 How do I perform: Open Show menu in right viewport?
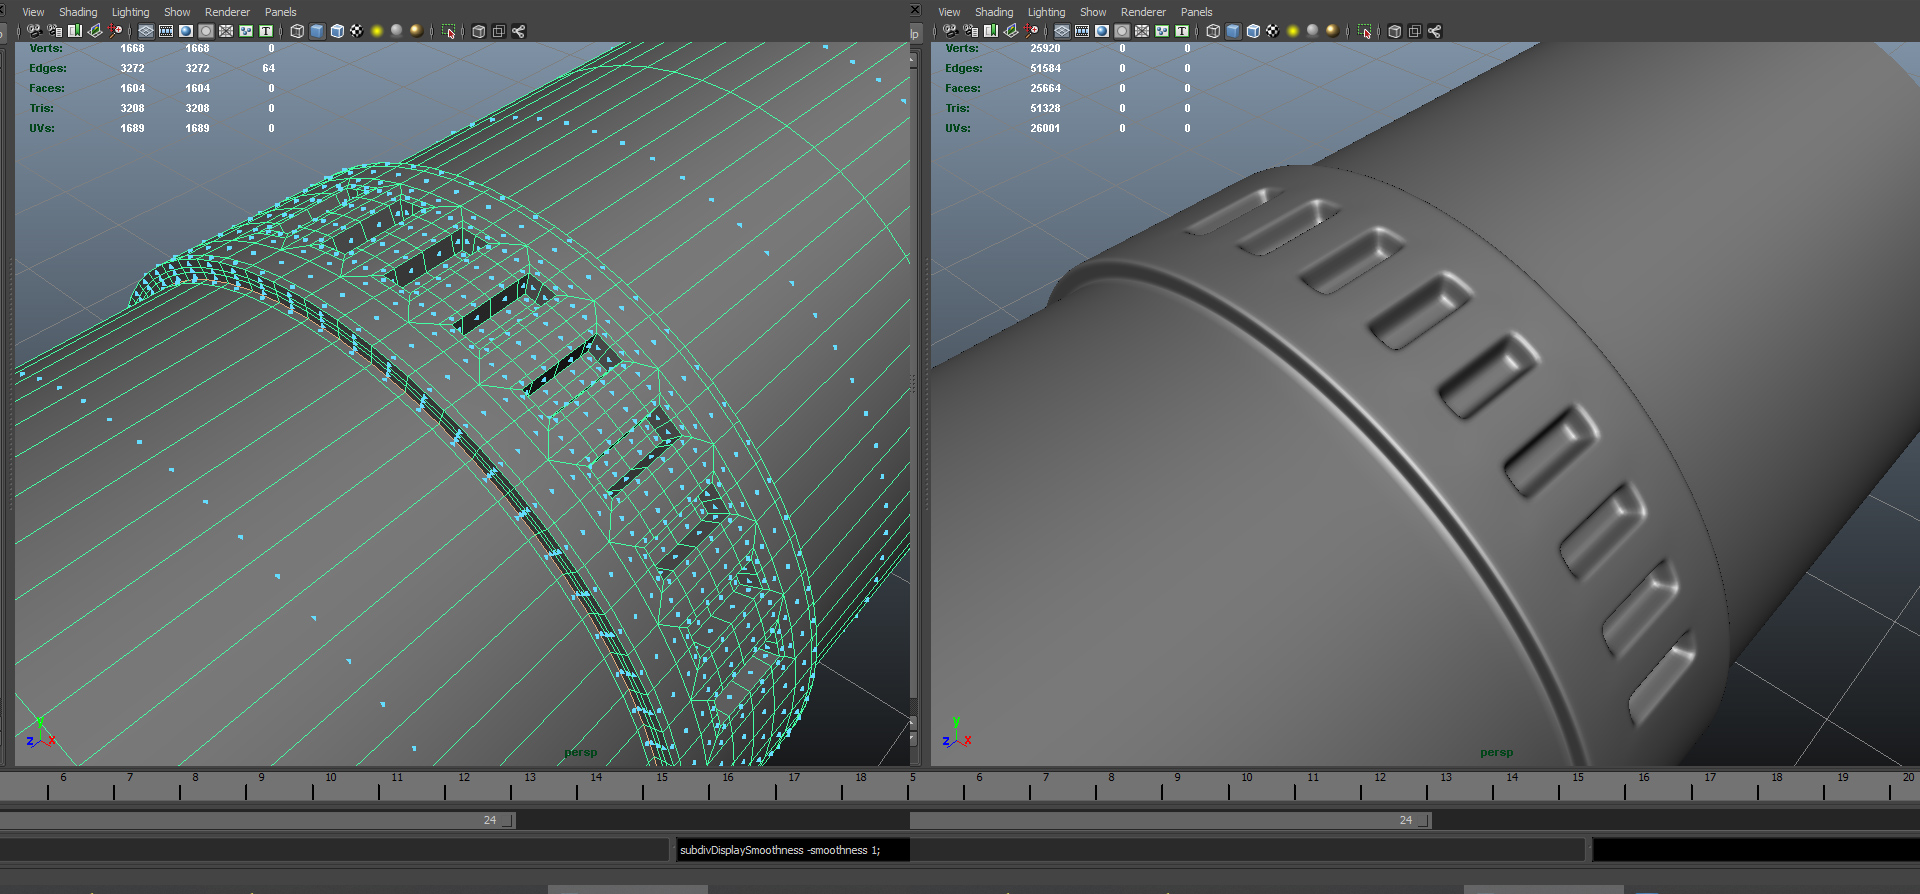(x=1093, y=12)
